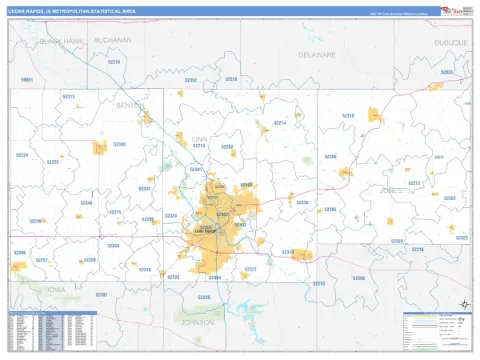
Task: Click ZIP code 52354 label
Action: 113,246
